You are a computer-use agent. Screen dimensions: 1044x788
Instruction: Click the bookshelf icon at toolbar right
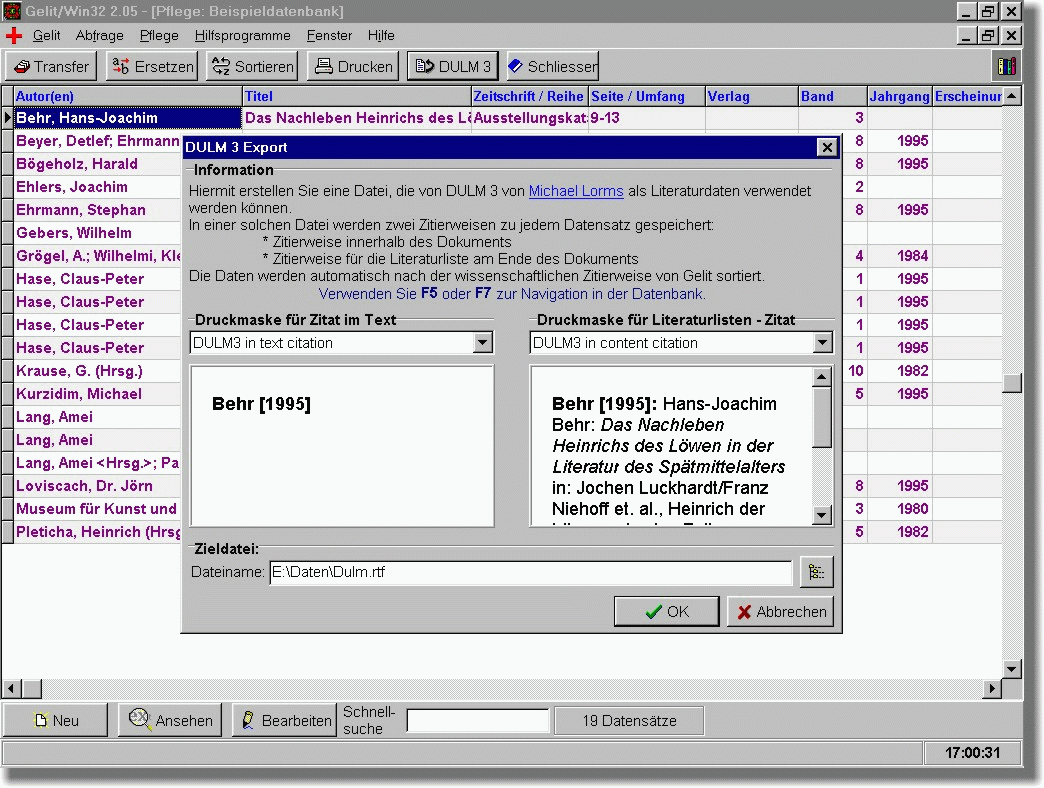coord(1007,66)
